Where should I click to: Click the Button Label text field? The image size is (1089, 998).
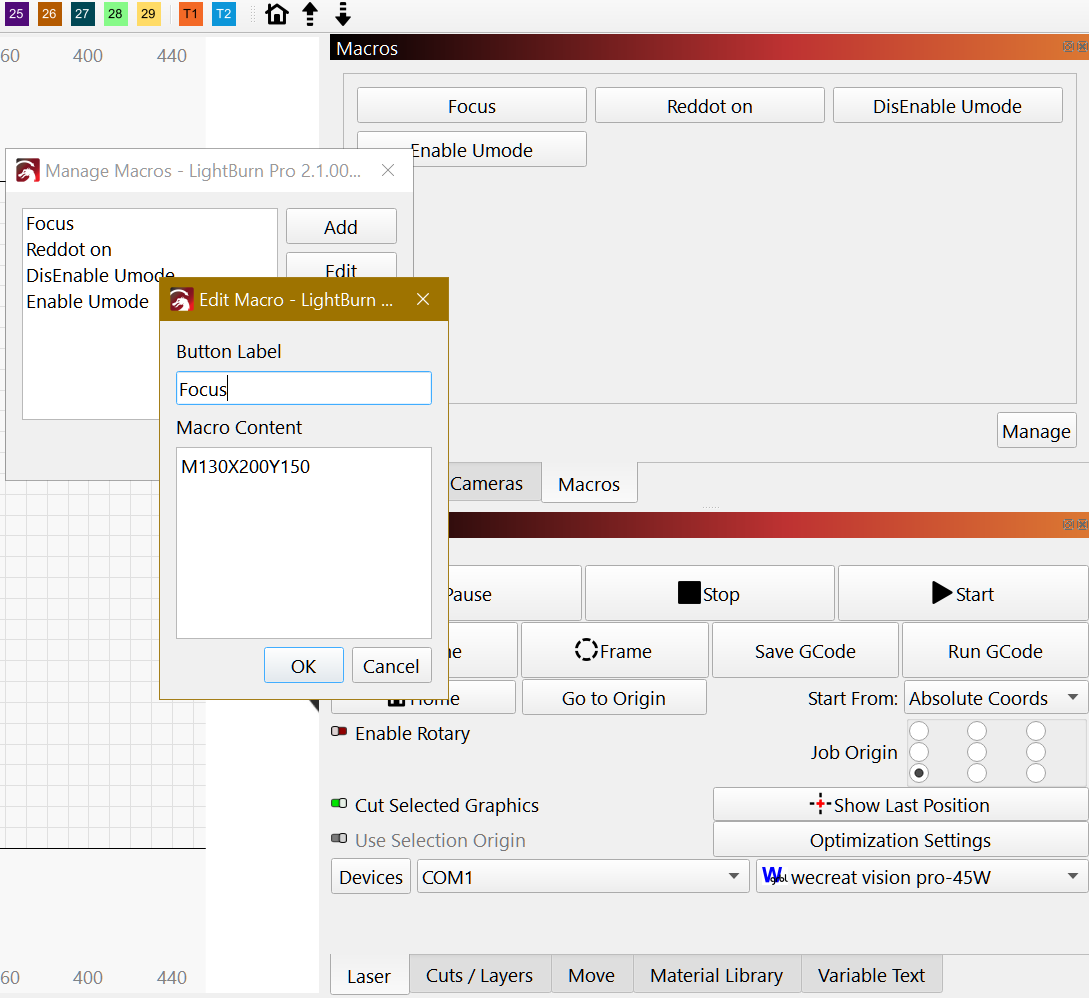coord(303,389)
